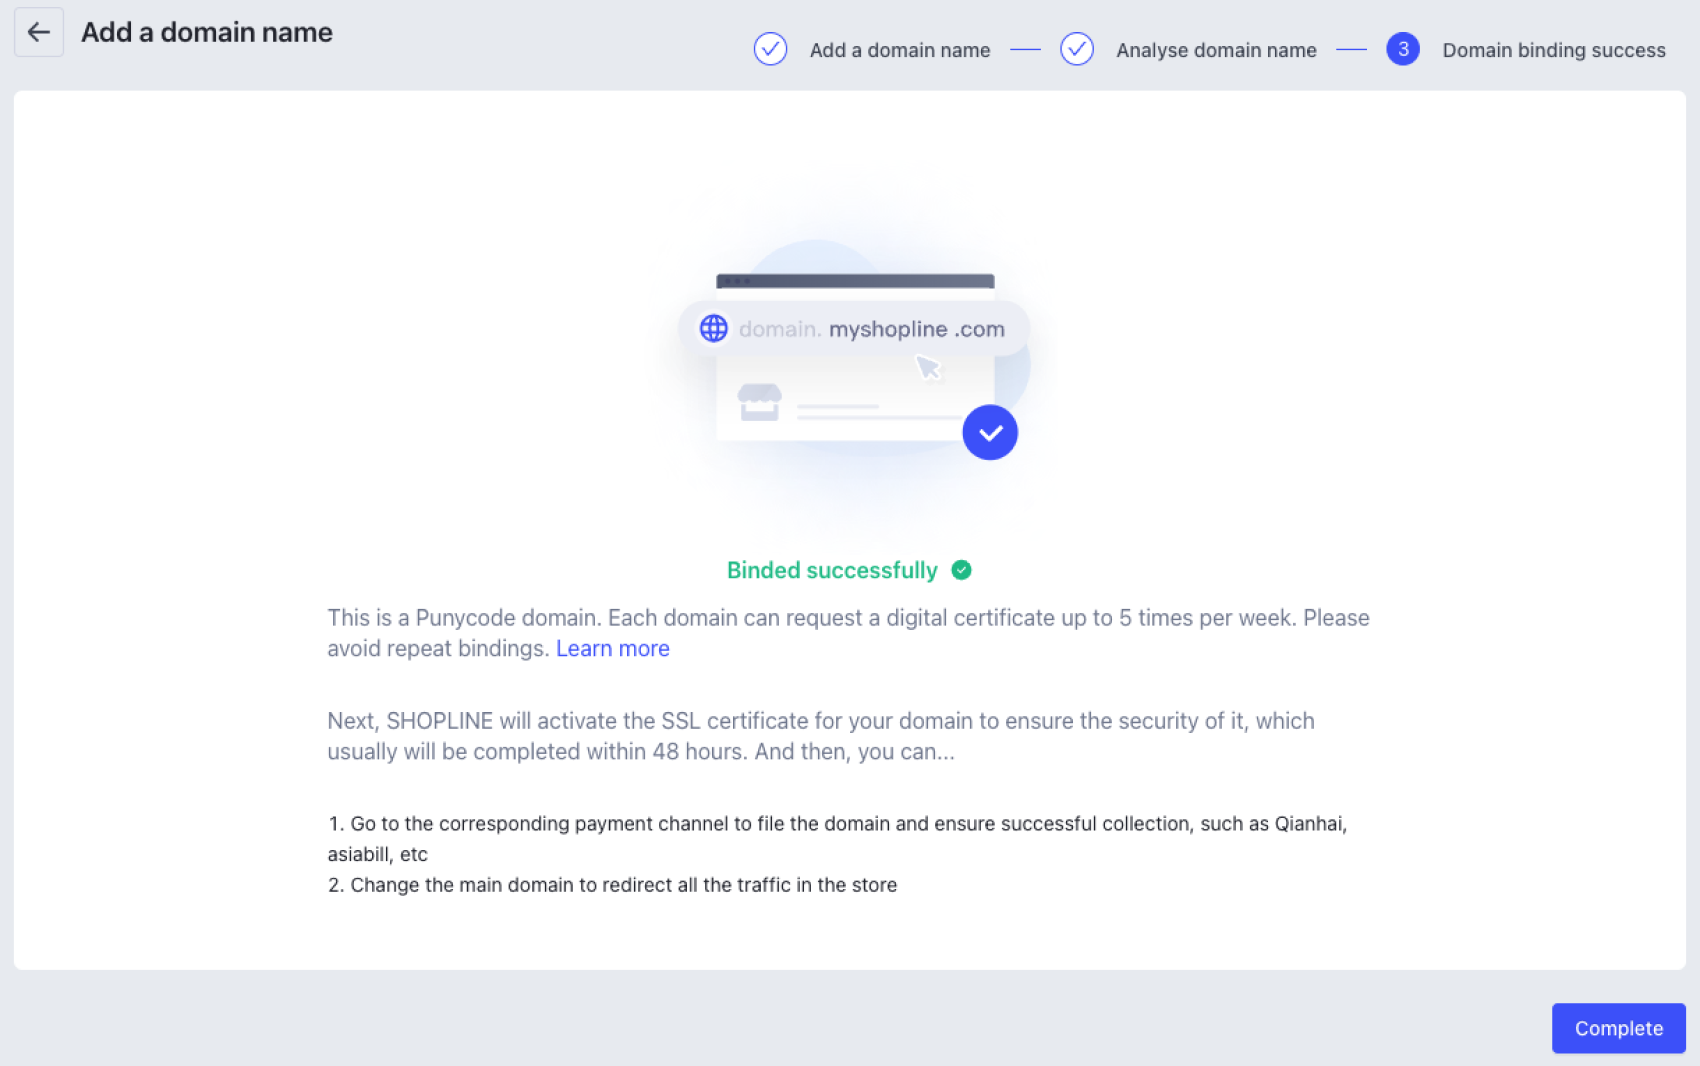Click the checkmark icon for Analyse domain name step
1700x1066 pixels.
click(1076, 49)
